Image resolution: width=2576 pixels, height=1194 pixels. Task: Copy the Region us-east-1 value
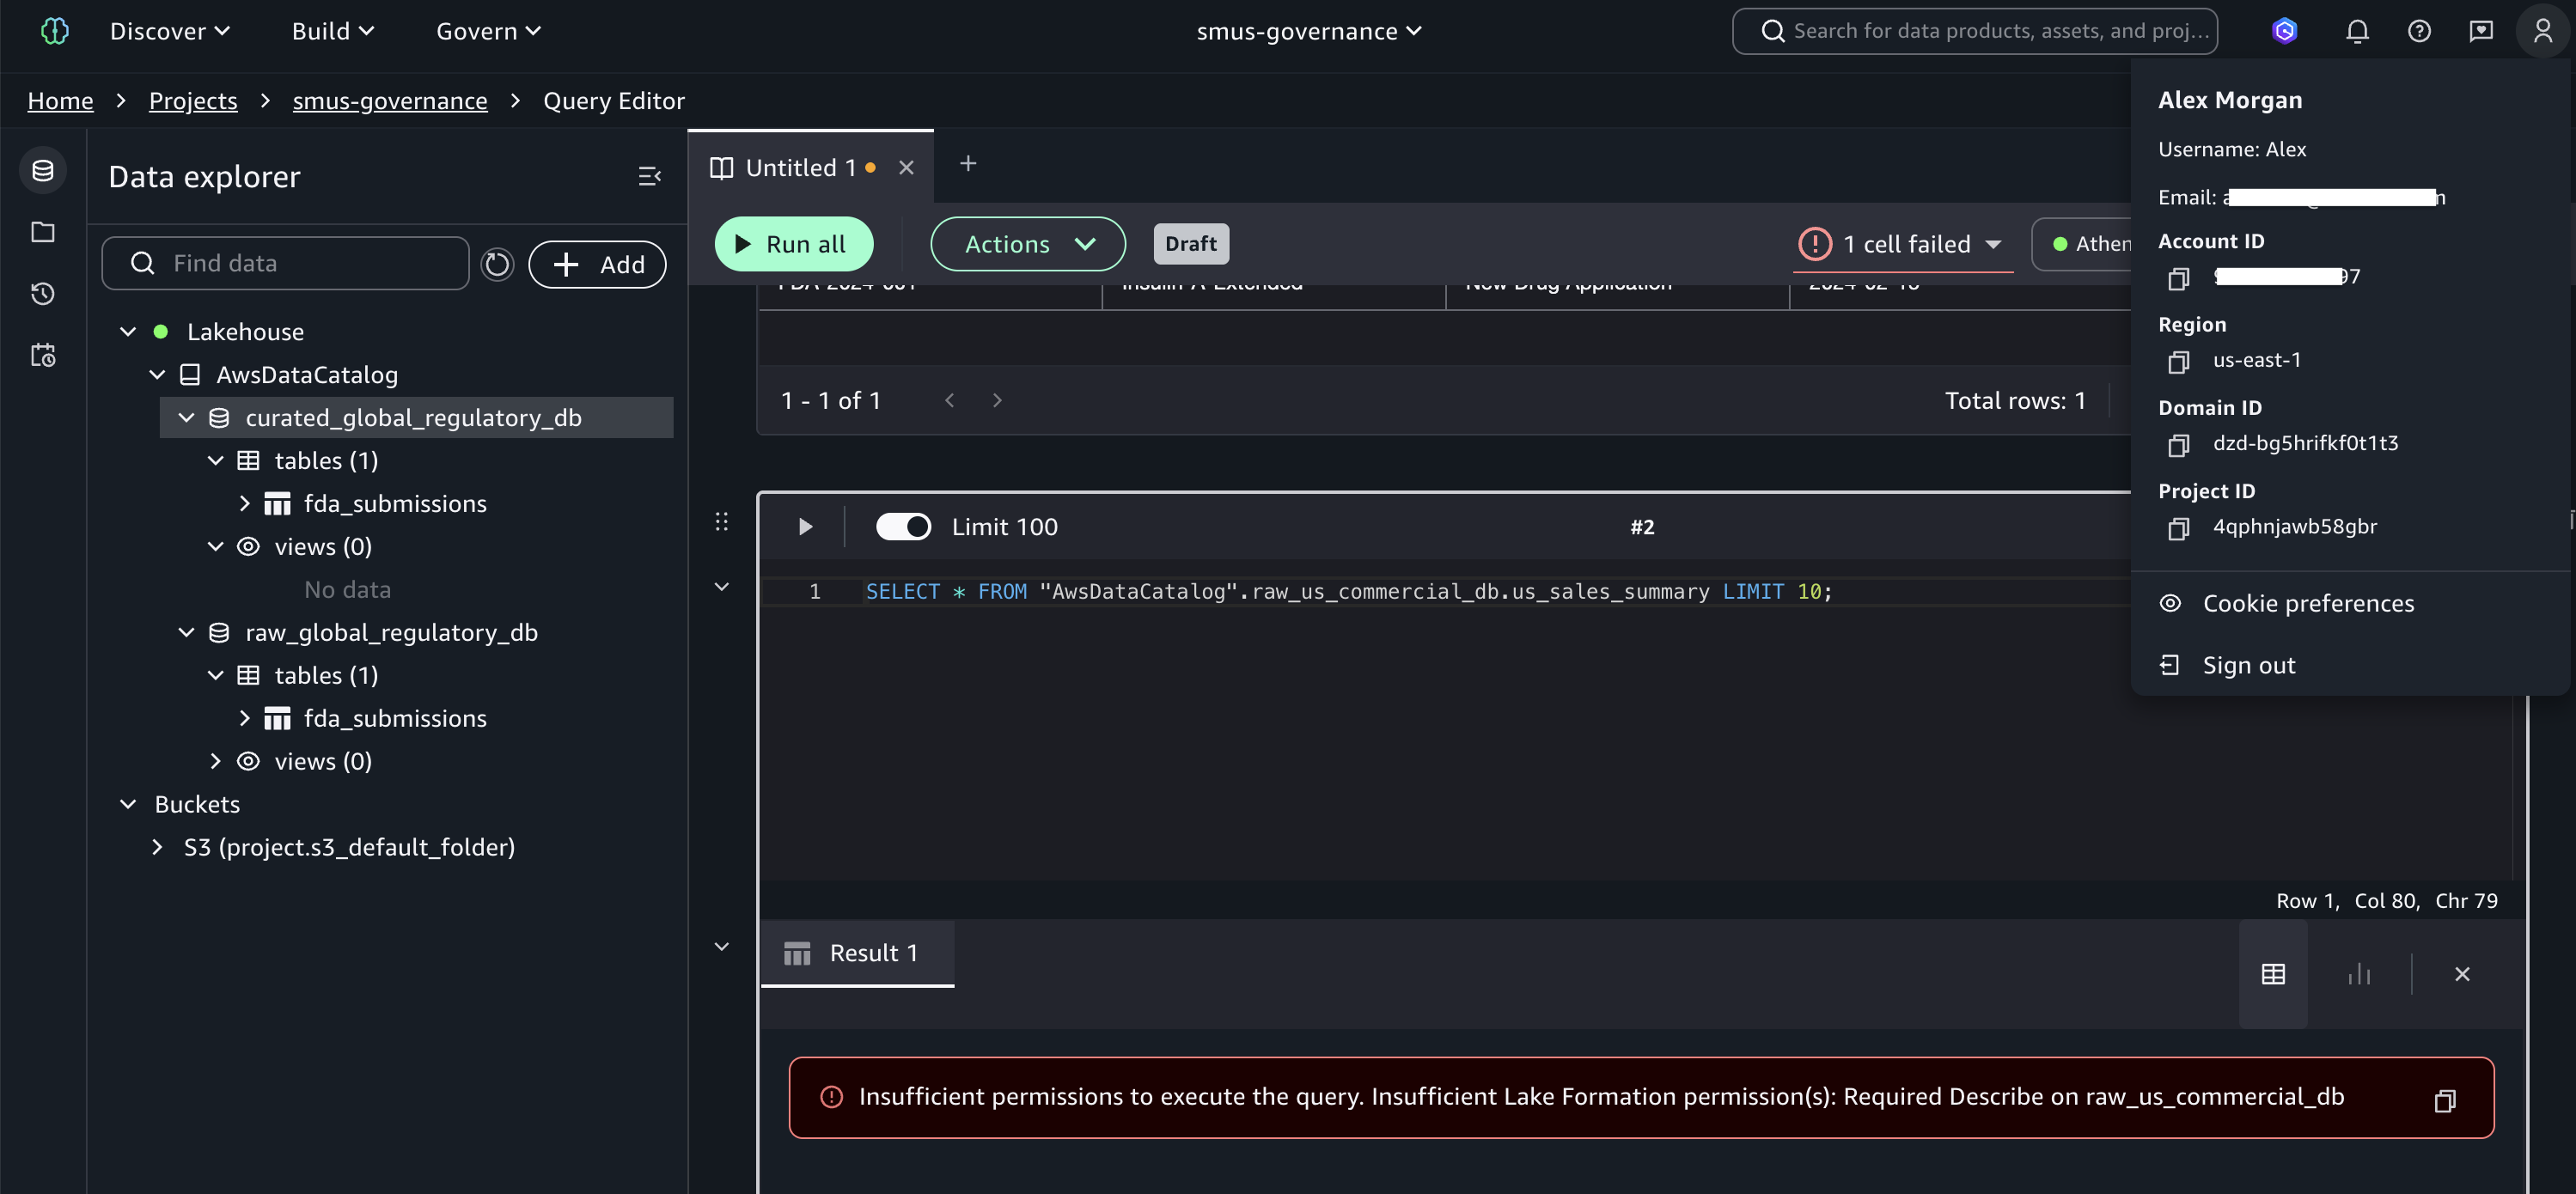point(2178,361)
